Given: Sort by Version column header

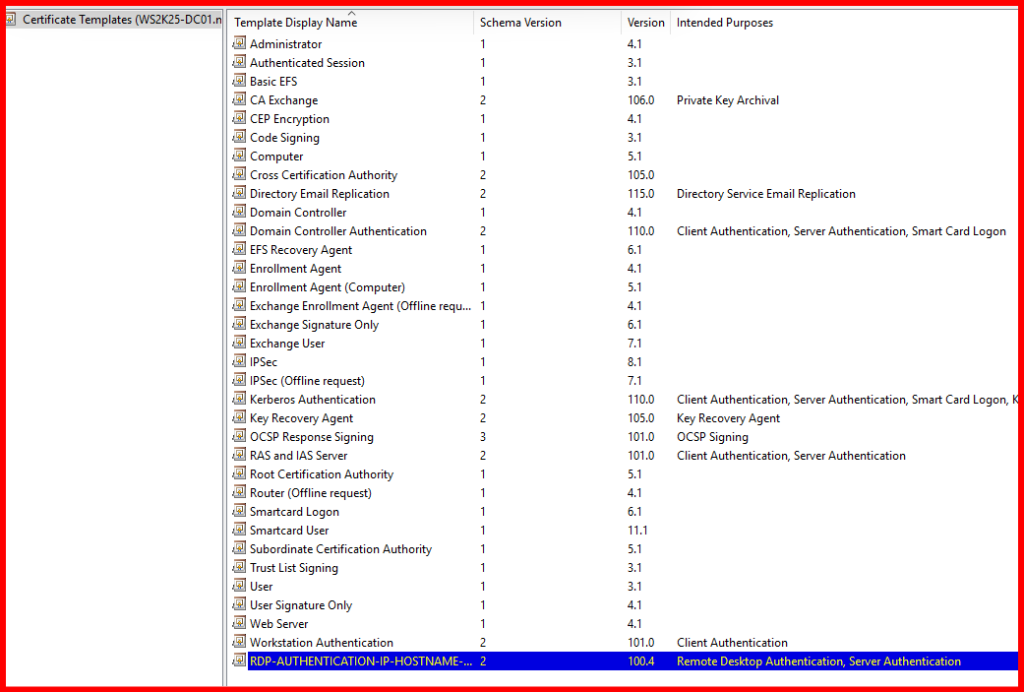Looking at the screenshot, I should pyautogui.click(x=645, y=23).
